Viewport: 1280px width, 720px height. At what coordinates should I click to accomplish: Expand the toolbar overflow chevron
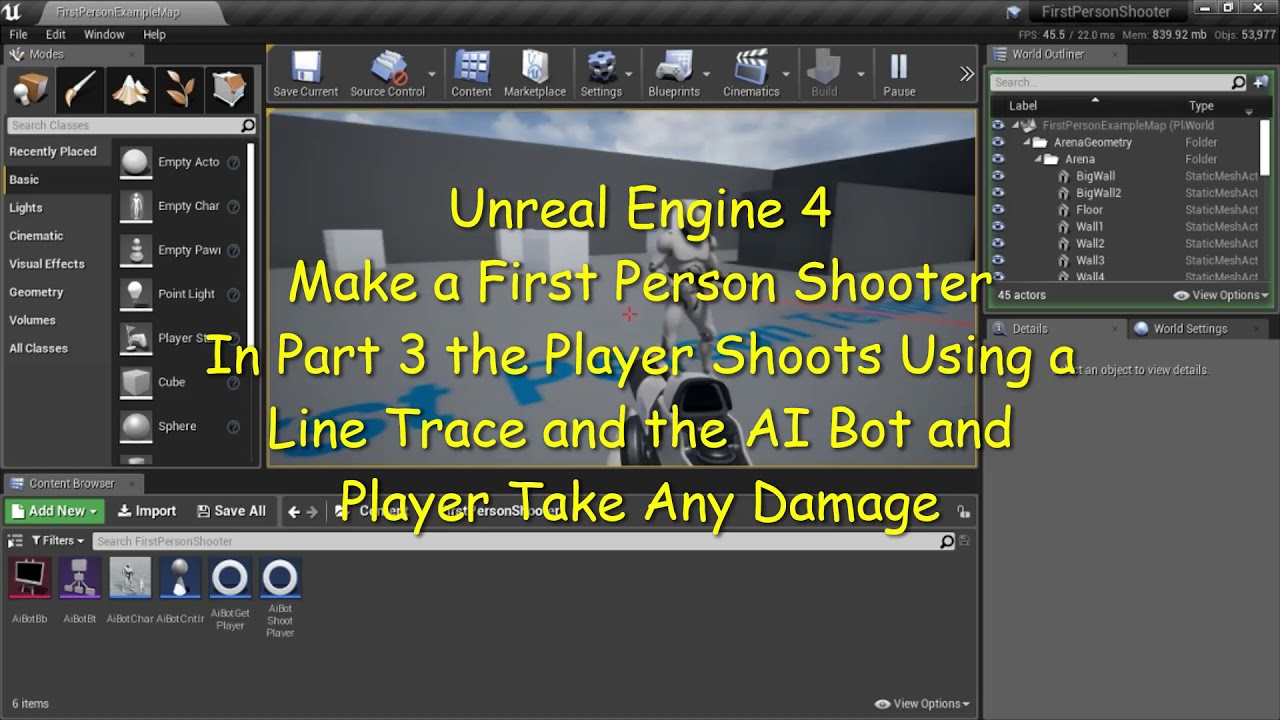pyautogui.click(x=966, y=74)
